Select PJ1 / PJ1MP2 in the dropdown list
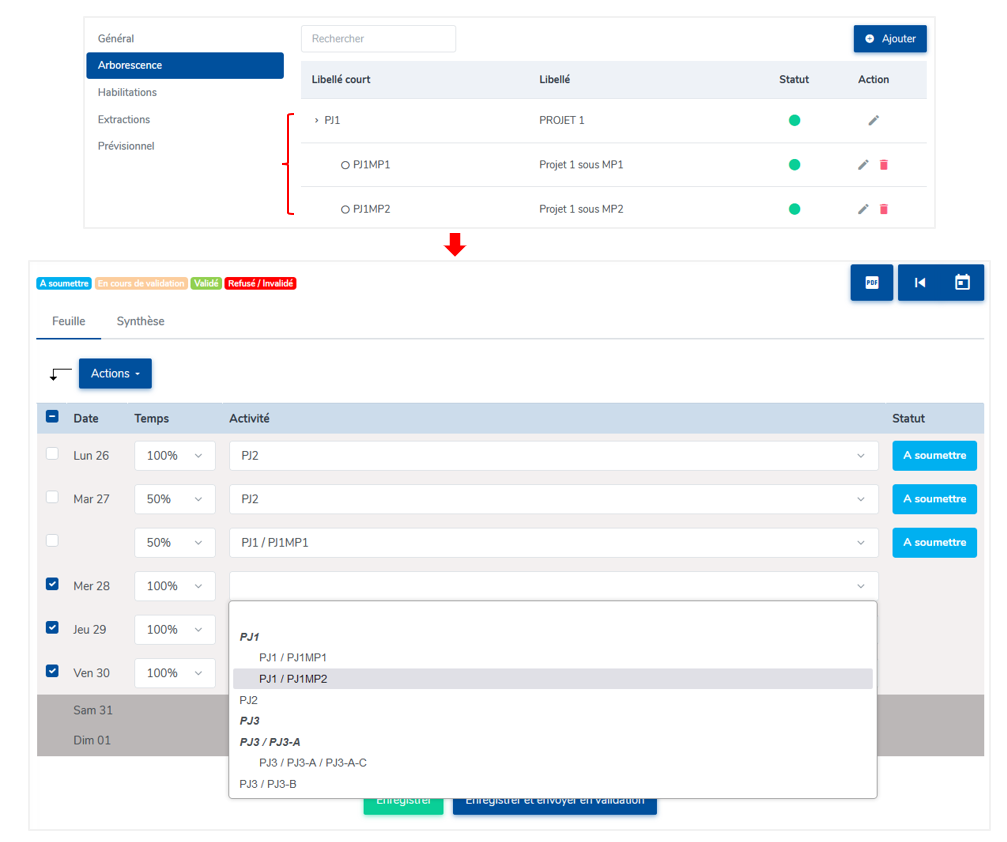 coord(293,679)
